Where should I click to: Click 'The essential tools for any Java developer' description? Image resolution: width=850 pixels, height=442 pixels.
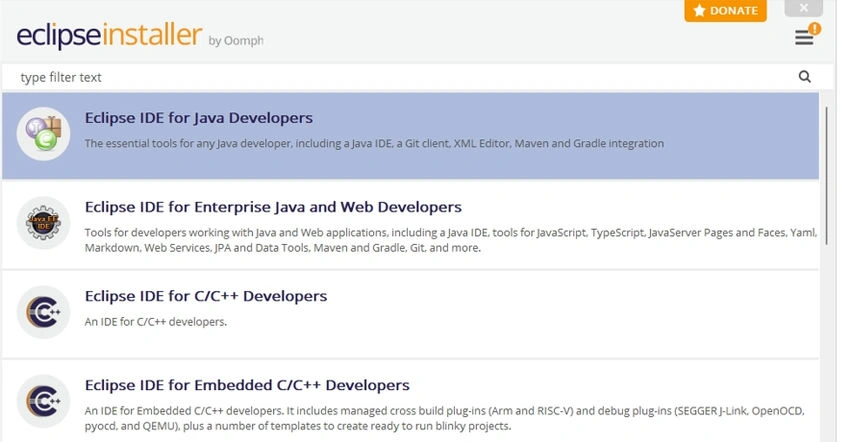coord(374,144)
